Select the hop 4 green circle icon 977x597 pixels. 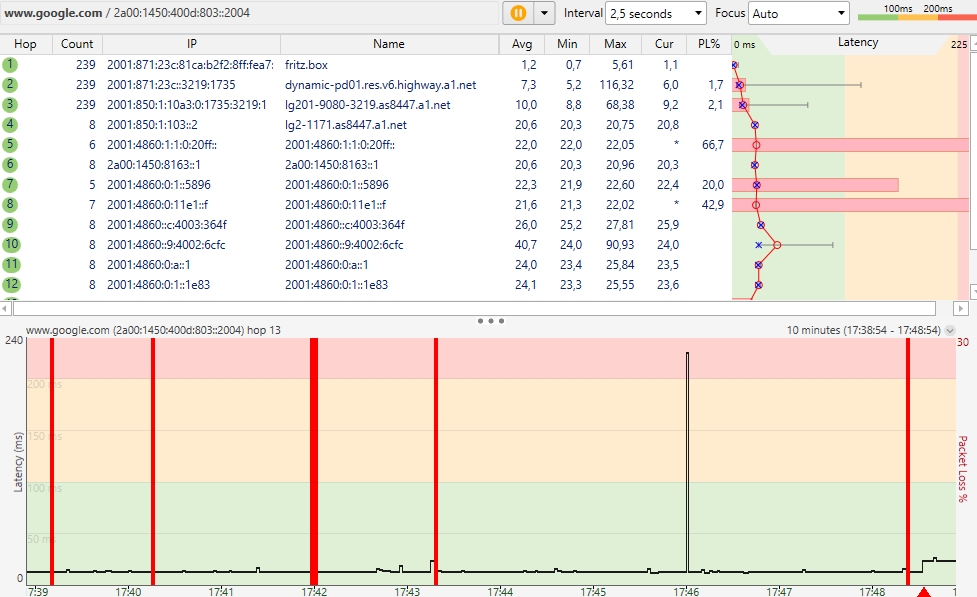tap(10, 124)
